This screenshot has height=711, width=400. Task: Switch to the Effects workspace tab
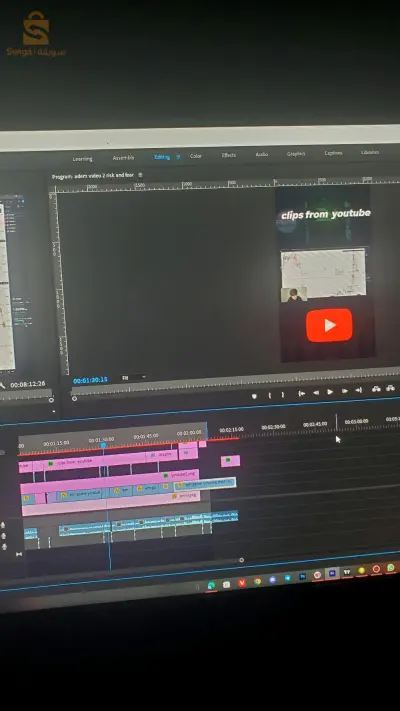229,155
